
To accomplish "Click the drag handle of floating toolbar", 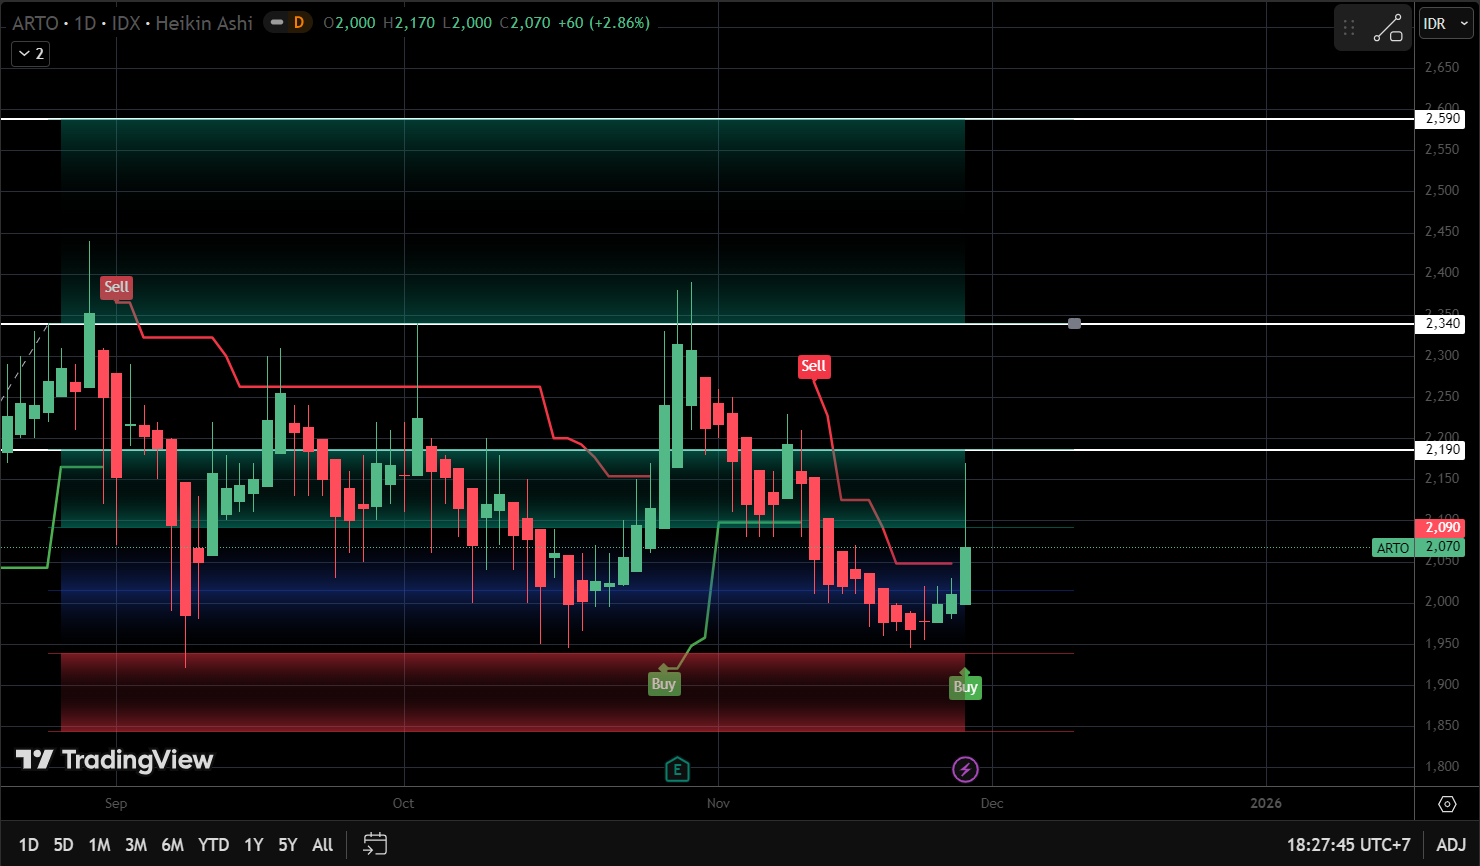I will click(1349, 28).
